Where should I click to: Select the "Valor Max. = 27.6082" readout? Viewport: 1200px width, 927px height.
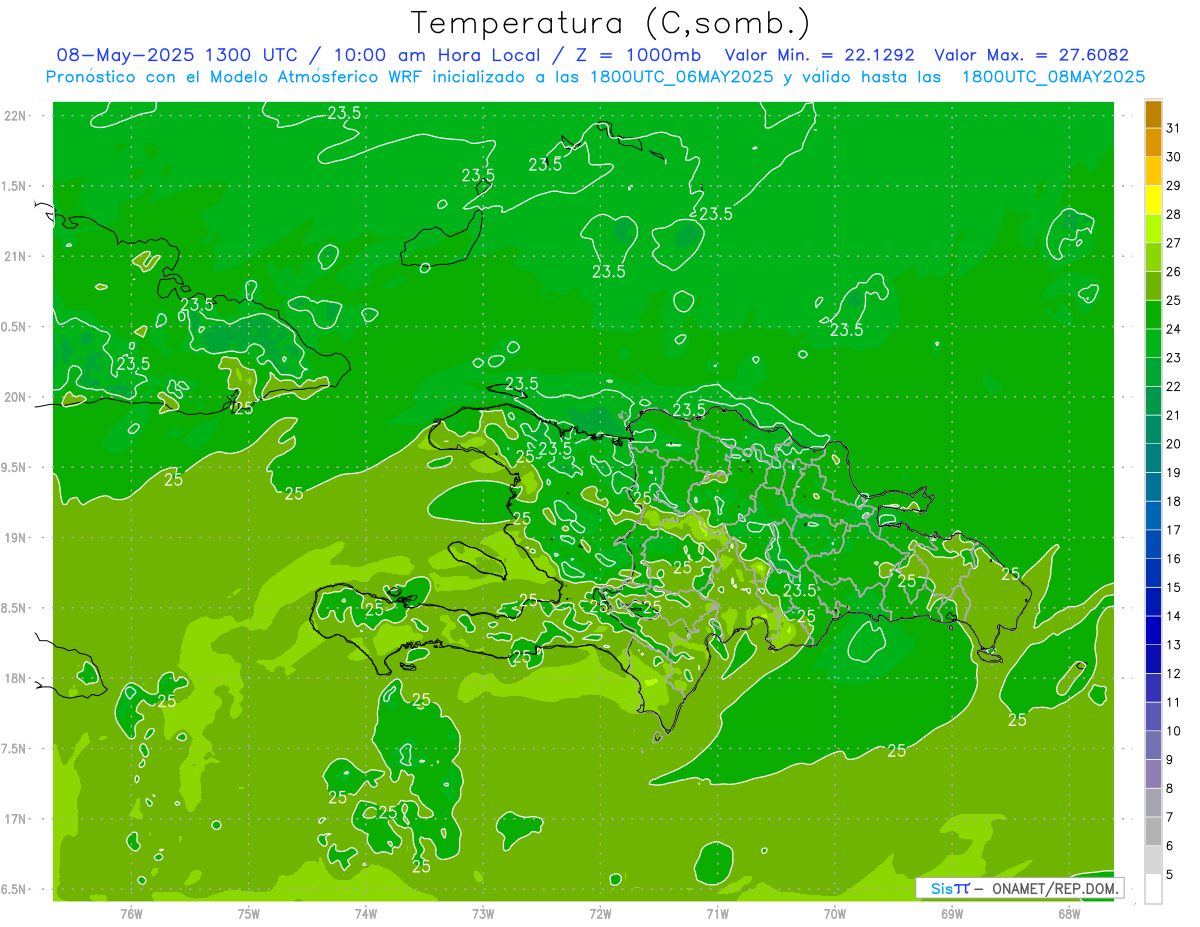coord(1031,55)
